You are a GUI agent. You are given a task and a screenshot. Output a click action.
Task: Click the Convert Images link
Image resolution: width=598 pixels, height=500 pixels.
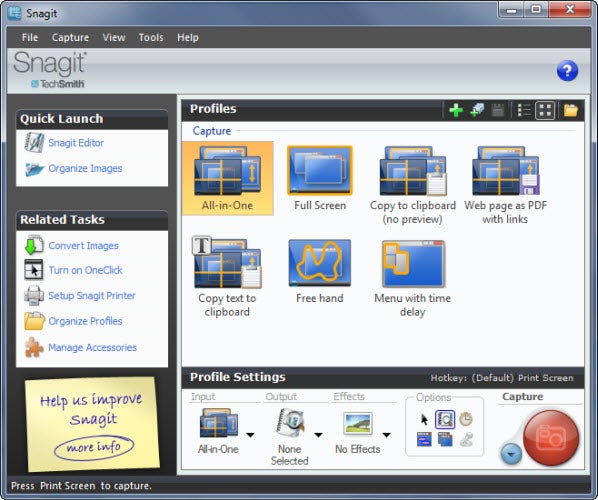(83, 246)
